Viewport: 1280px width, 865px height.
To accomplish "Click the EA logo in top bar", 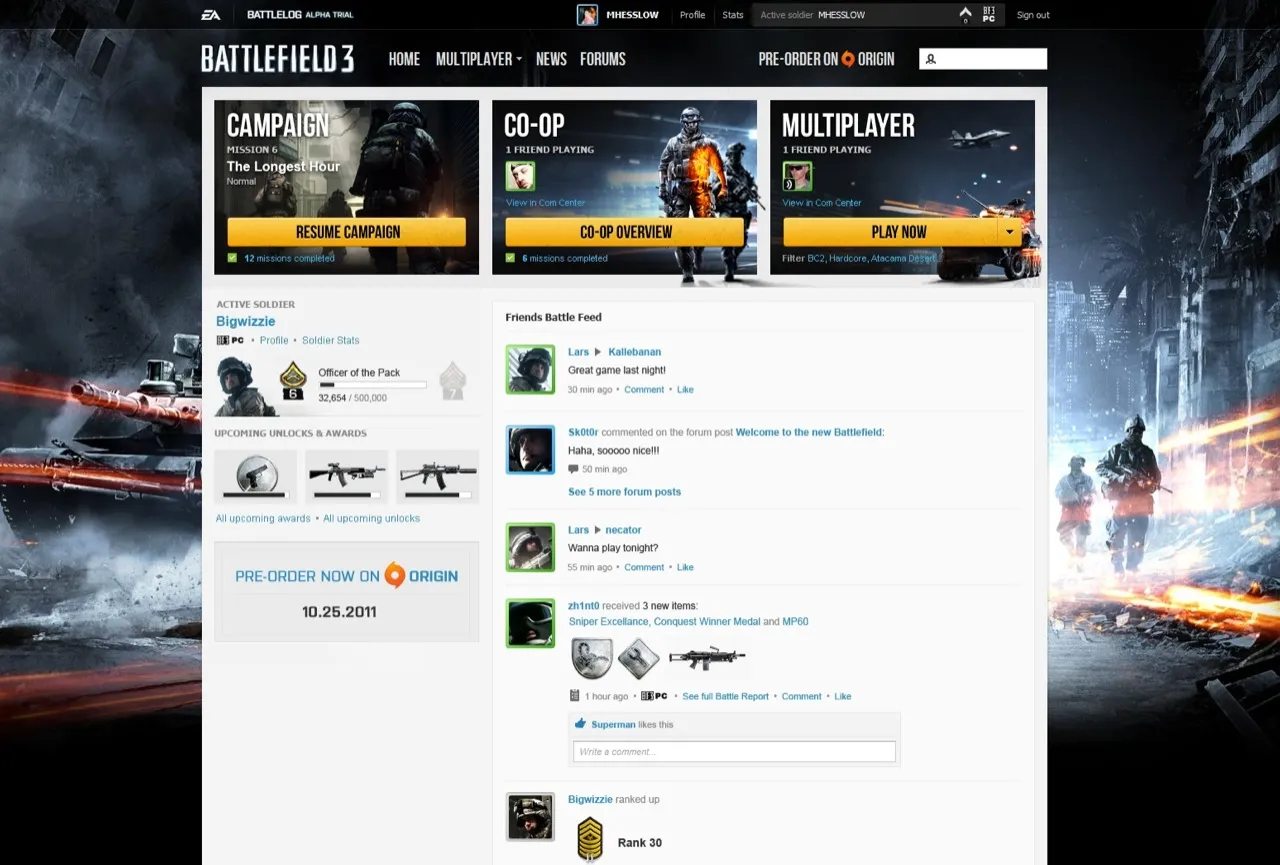I will click(x=211, y=15).
